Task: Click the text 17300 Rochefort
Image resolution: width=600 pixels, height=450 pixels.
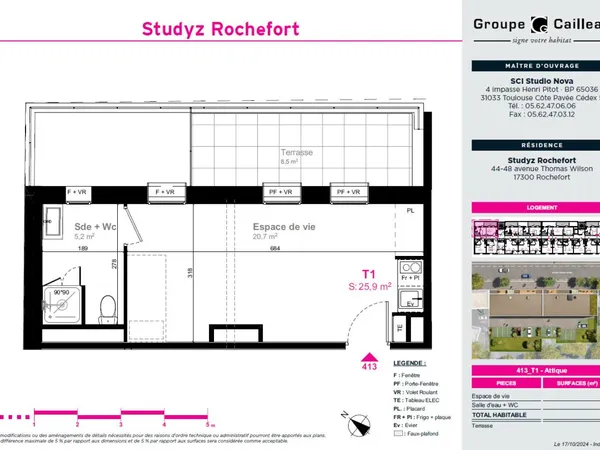Action: click(x=541, y=177)
